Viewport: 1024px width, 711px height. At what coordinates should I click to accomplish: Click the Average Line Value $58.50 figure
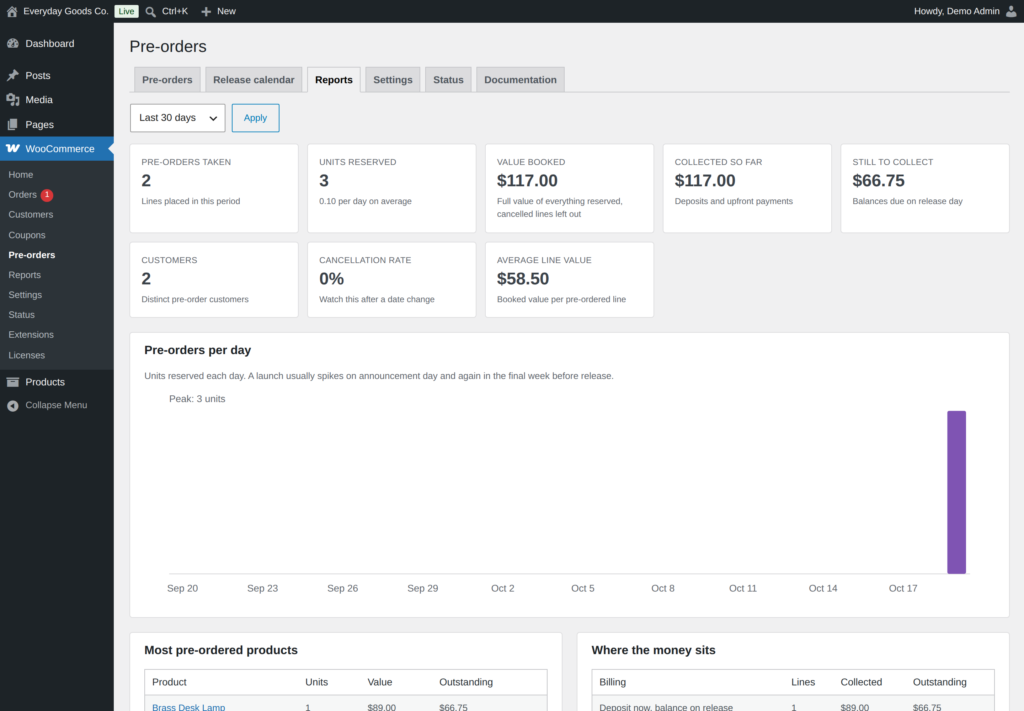coord(523,279)
